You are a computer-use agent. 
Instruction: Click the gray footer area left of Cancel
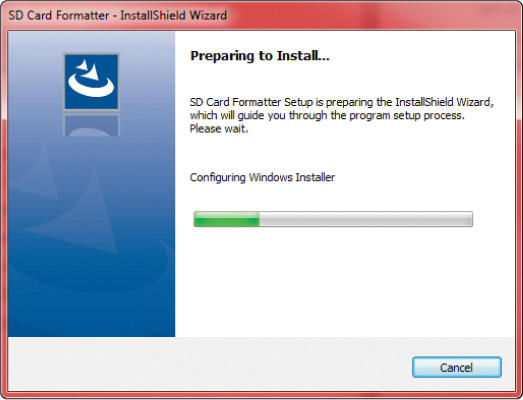pos(210,365)
